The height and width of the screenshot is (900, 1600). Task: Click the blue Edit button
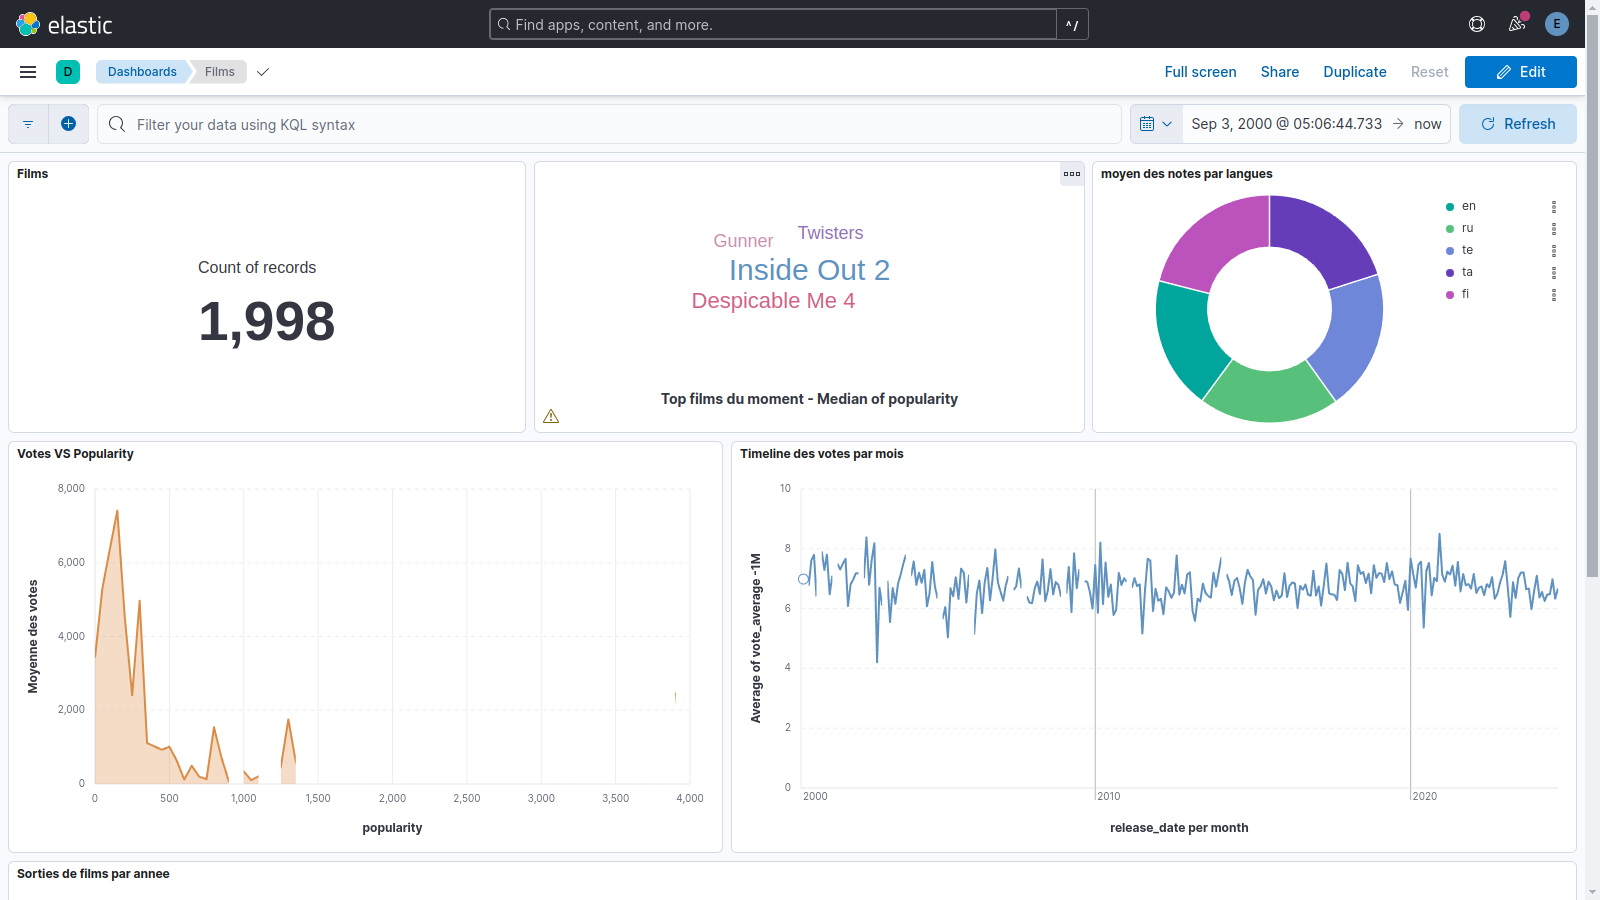coord(1520,72)
